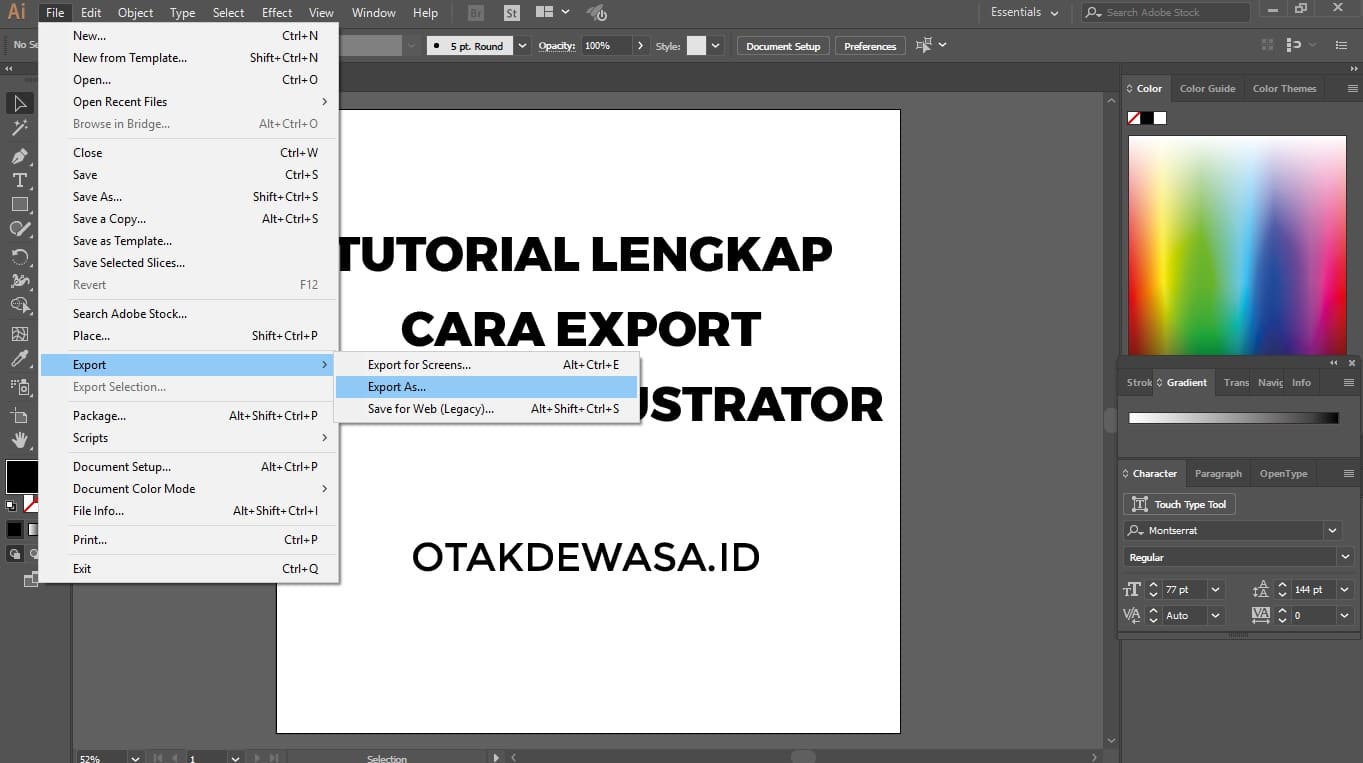Open the Essentials workspace dropdown
This screenshot has height=763, width=1363.
[1024, 12]
